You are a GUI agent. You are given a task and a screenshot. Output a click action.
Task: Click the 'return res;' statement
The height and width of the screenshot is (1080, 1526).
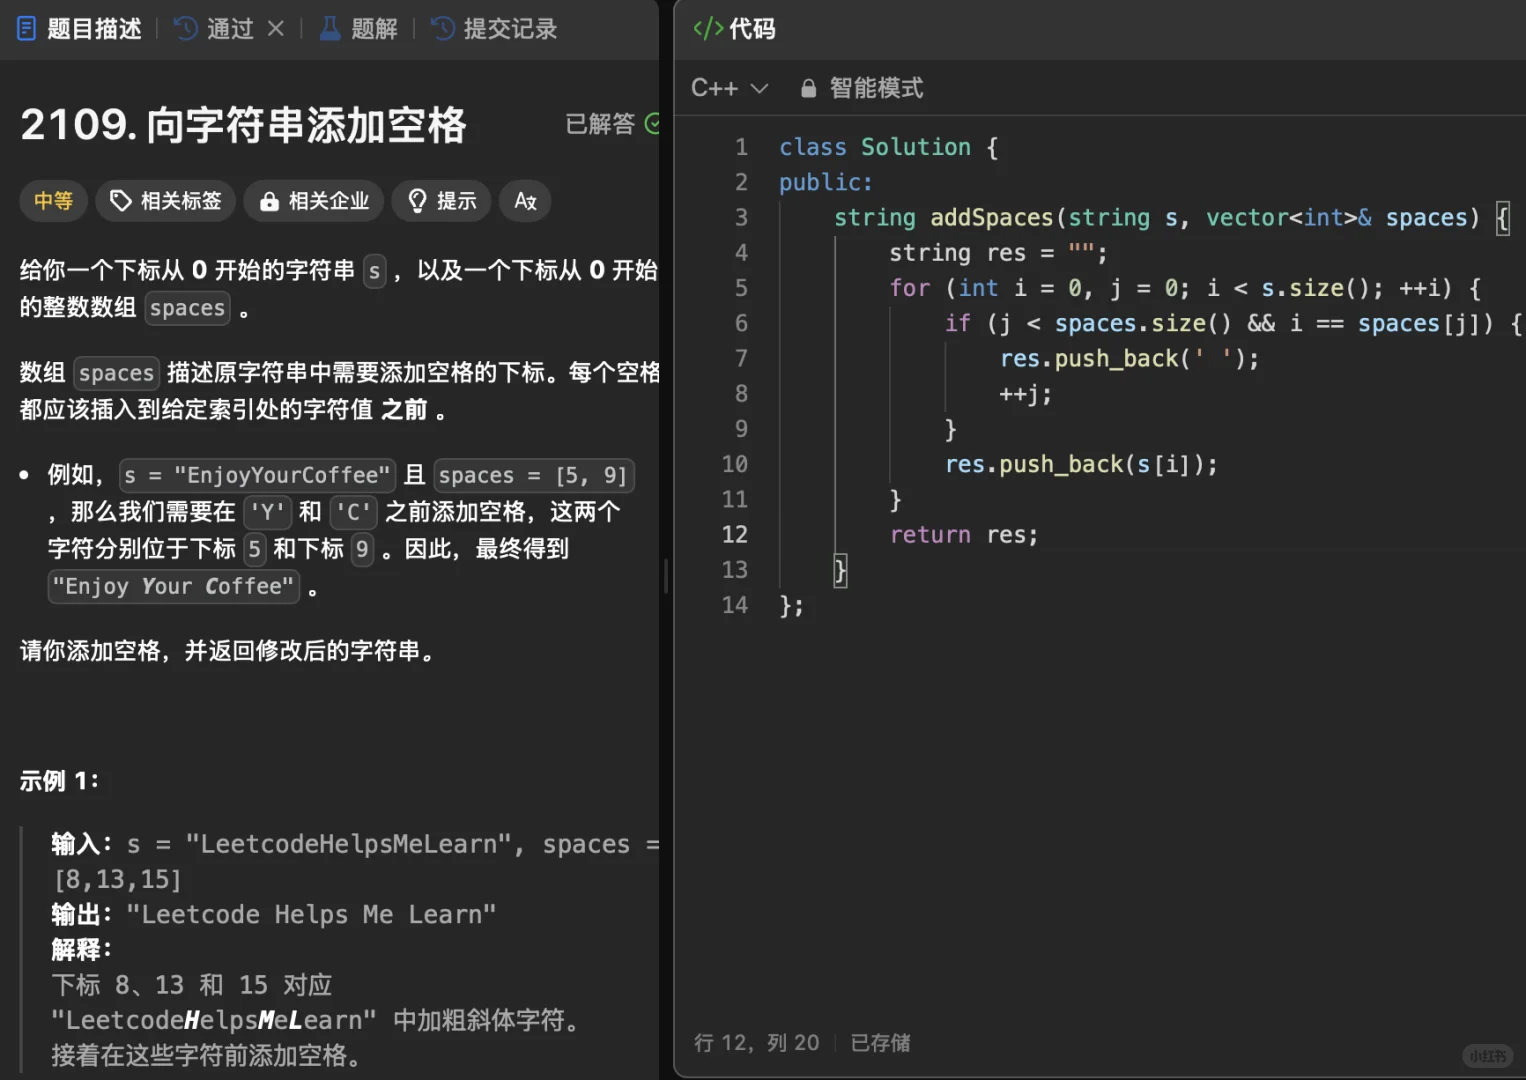[964, 535]
